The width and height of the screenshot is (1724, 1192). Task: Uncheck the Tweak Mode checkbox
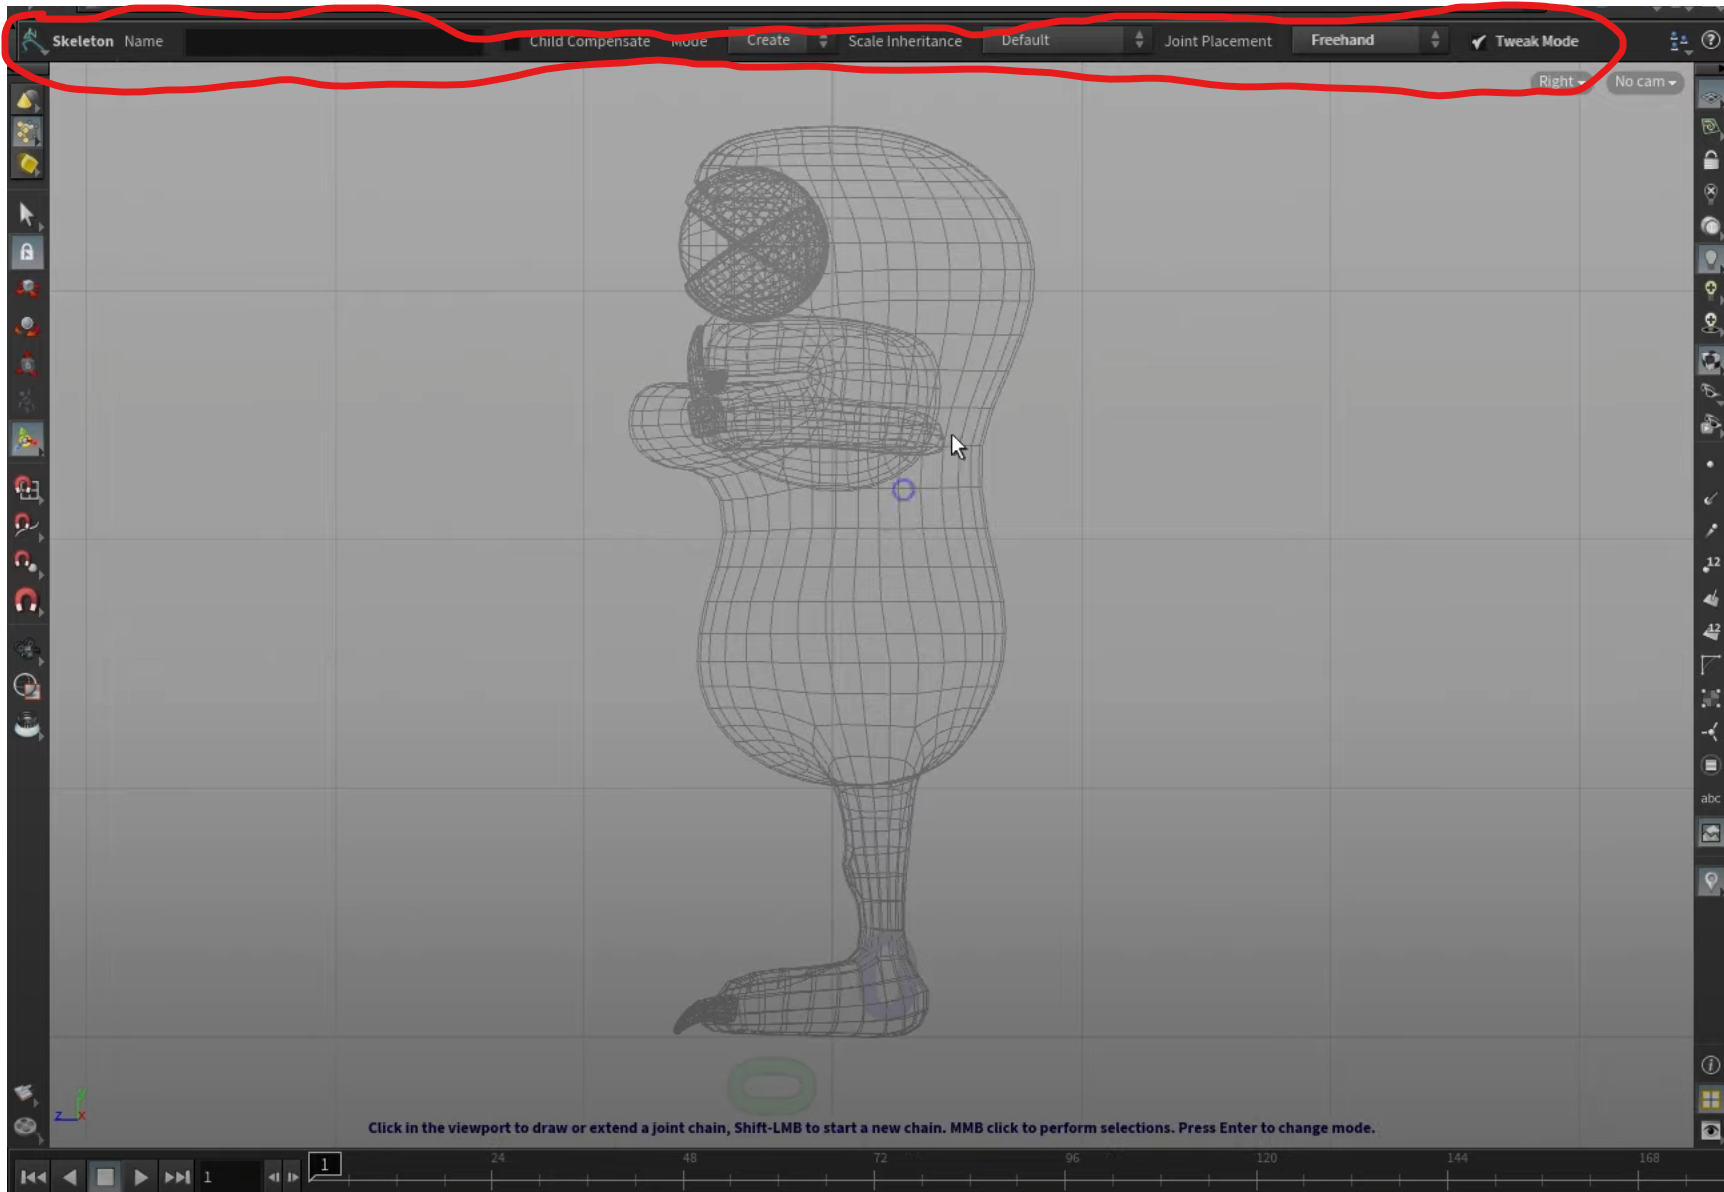(1478, 41)
